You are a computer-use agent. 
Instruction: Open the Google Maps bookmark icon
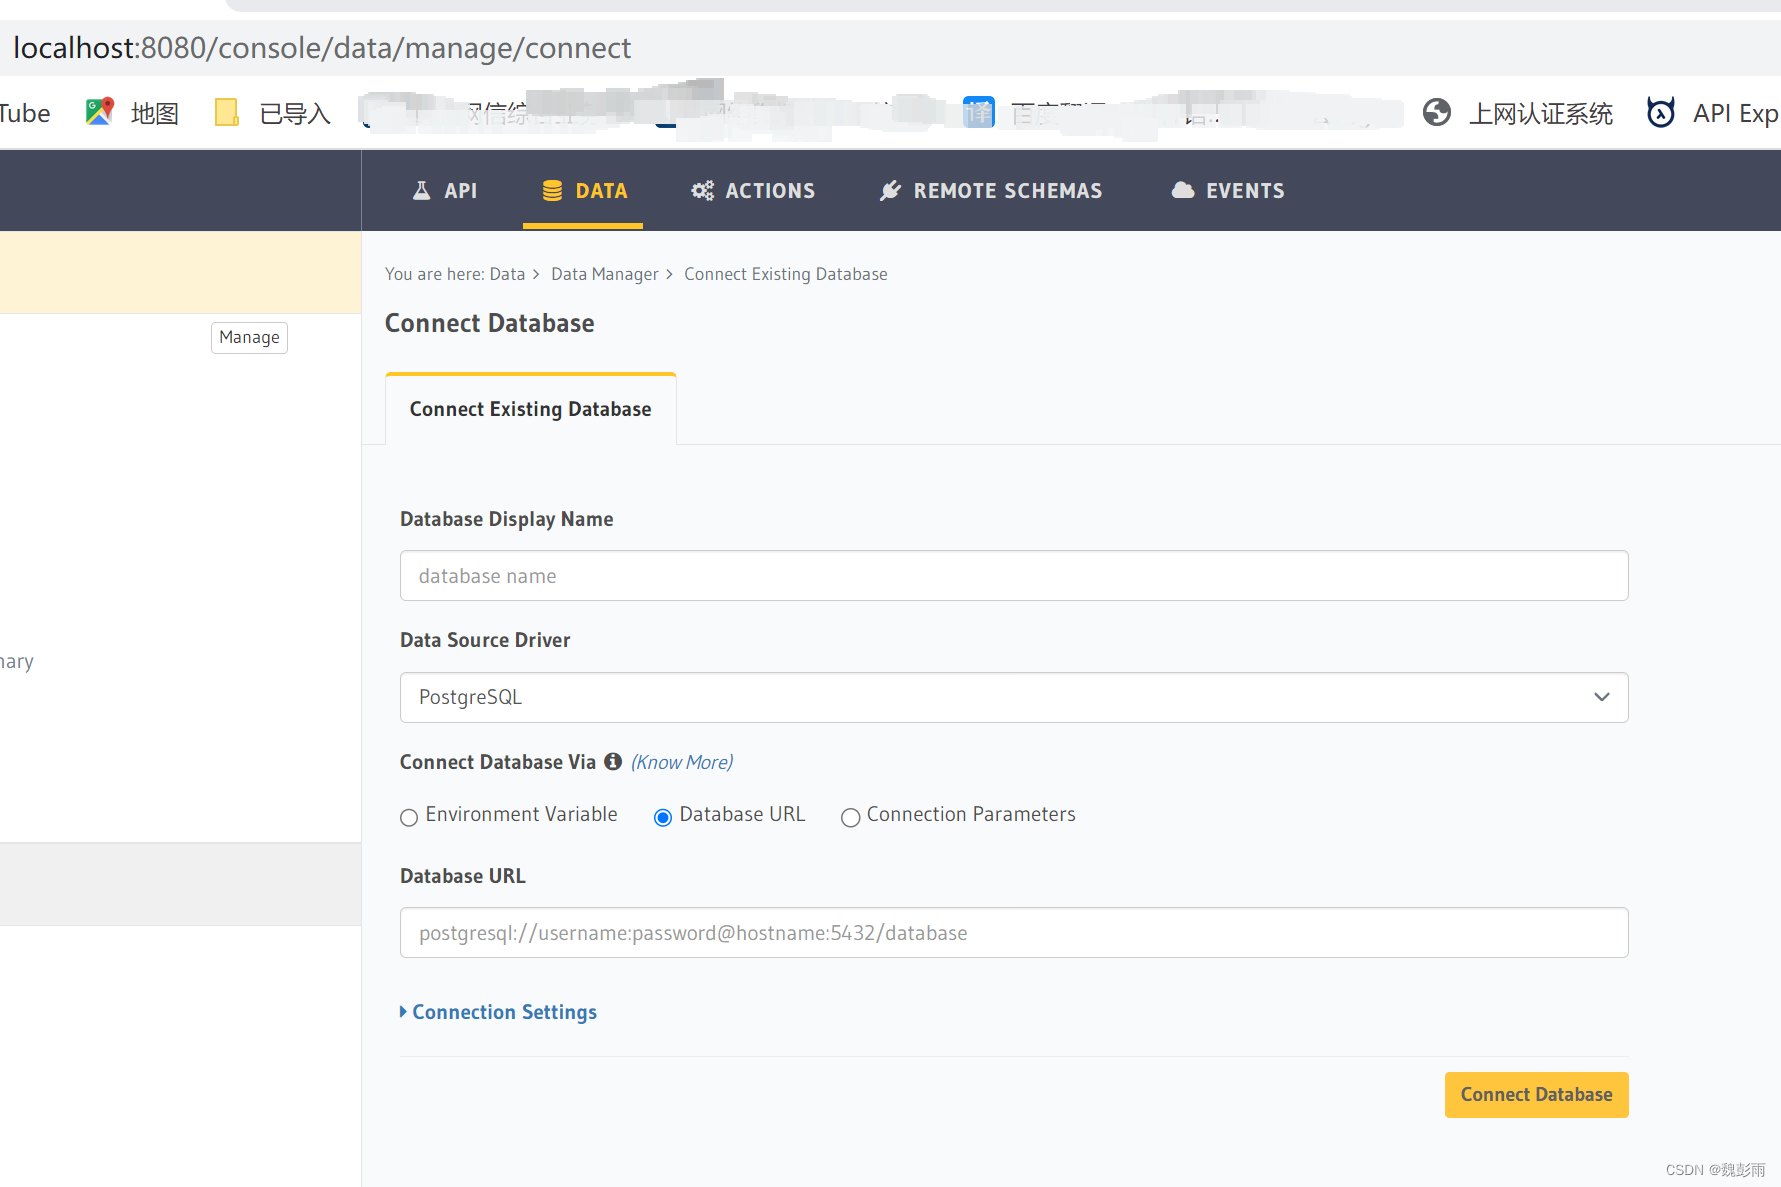click(99, 112)
